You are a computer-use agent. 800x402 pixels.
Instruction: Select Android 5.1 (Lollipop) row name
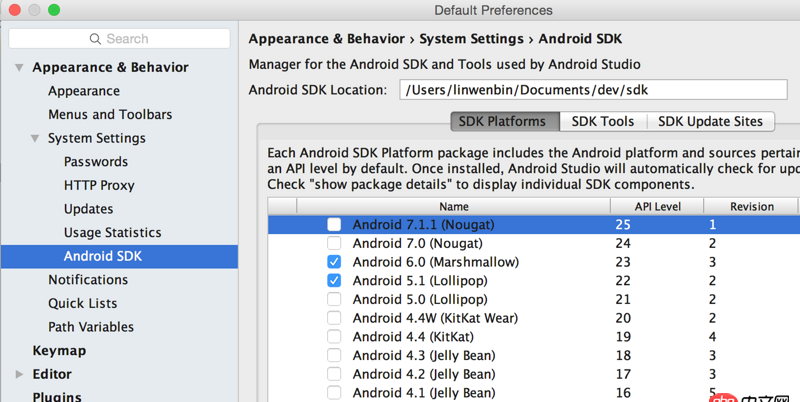(x=420, y=281)
